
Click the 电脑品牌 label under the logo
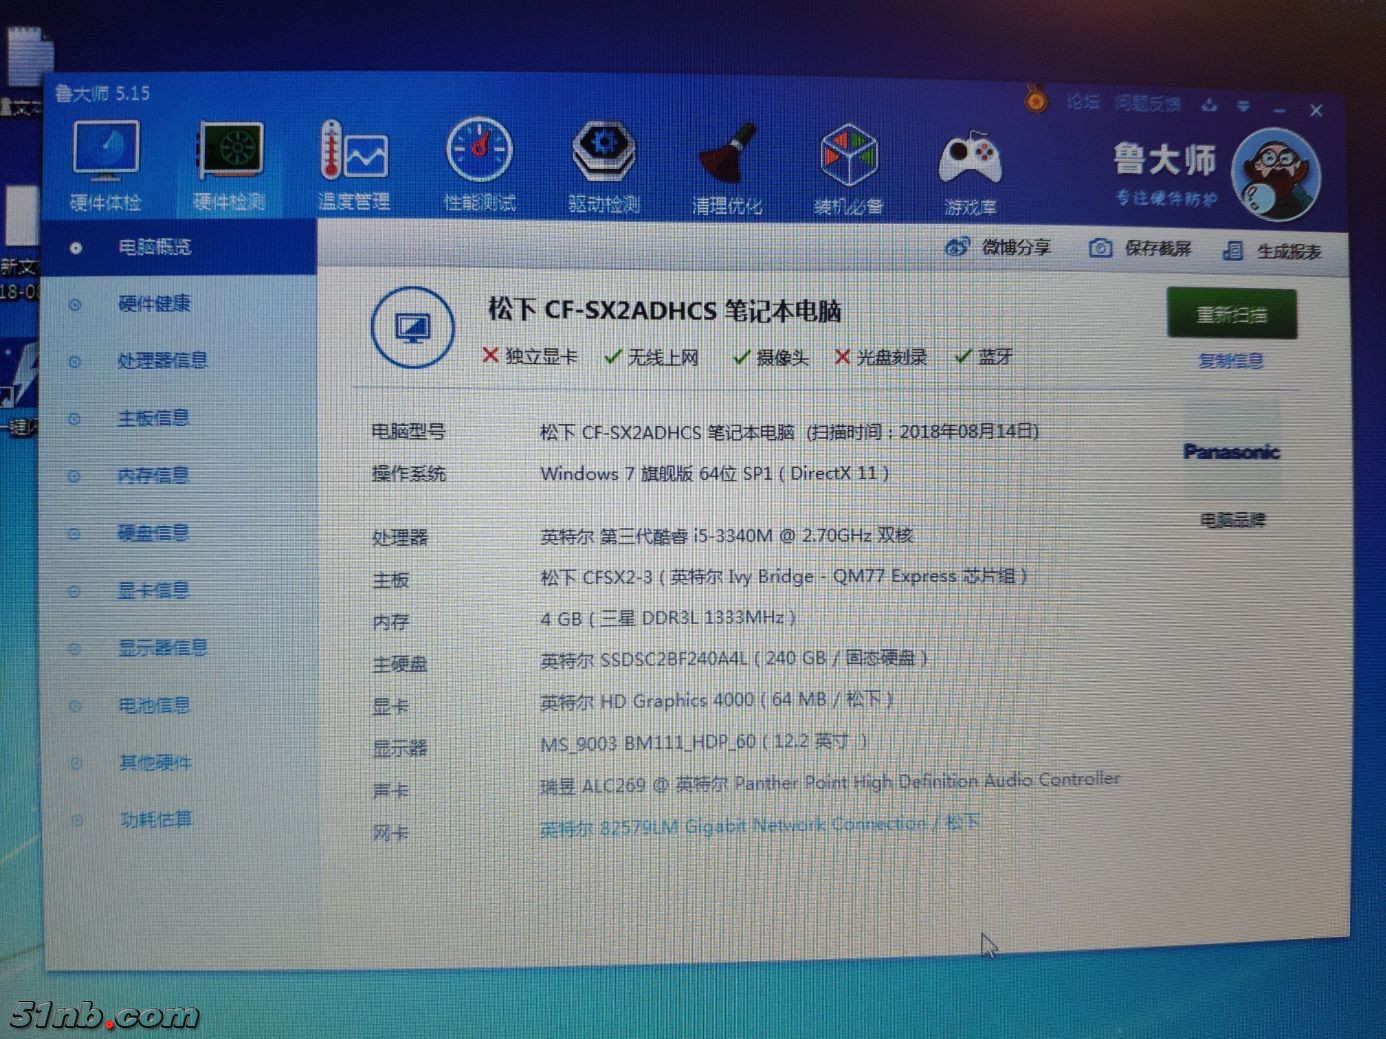1232,520
